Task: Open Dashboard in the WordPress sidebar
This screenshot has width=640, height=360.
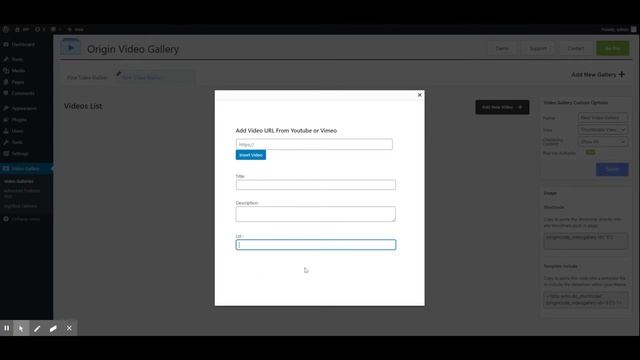Action: pos(23,44)
